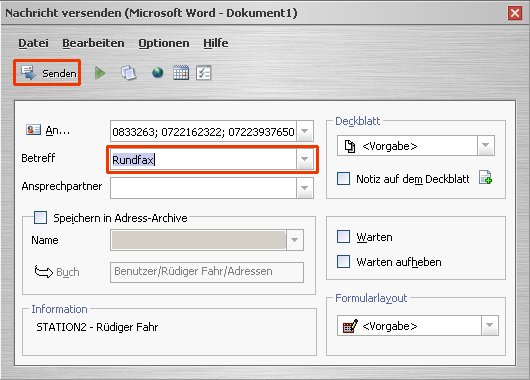
Task: Open the Optionen menu
Action: [x=164, y=43]
